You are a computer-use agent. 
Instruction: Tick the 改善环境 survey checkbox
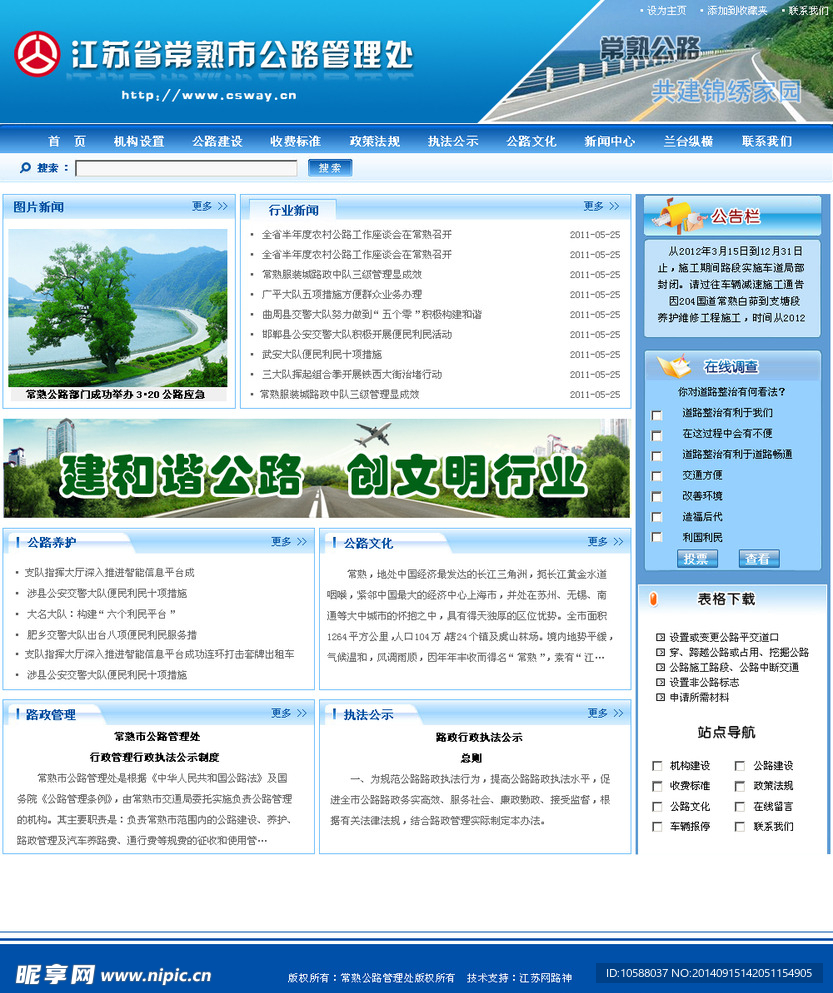[657, 497]
